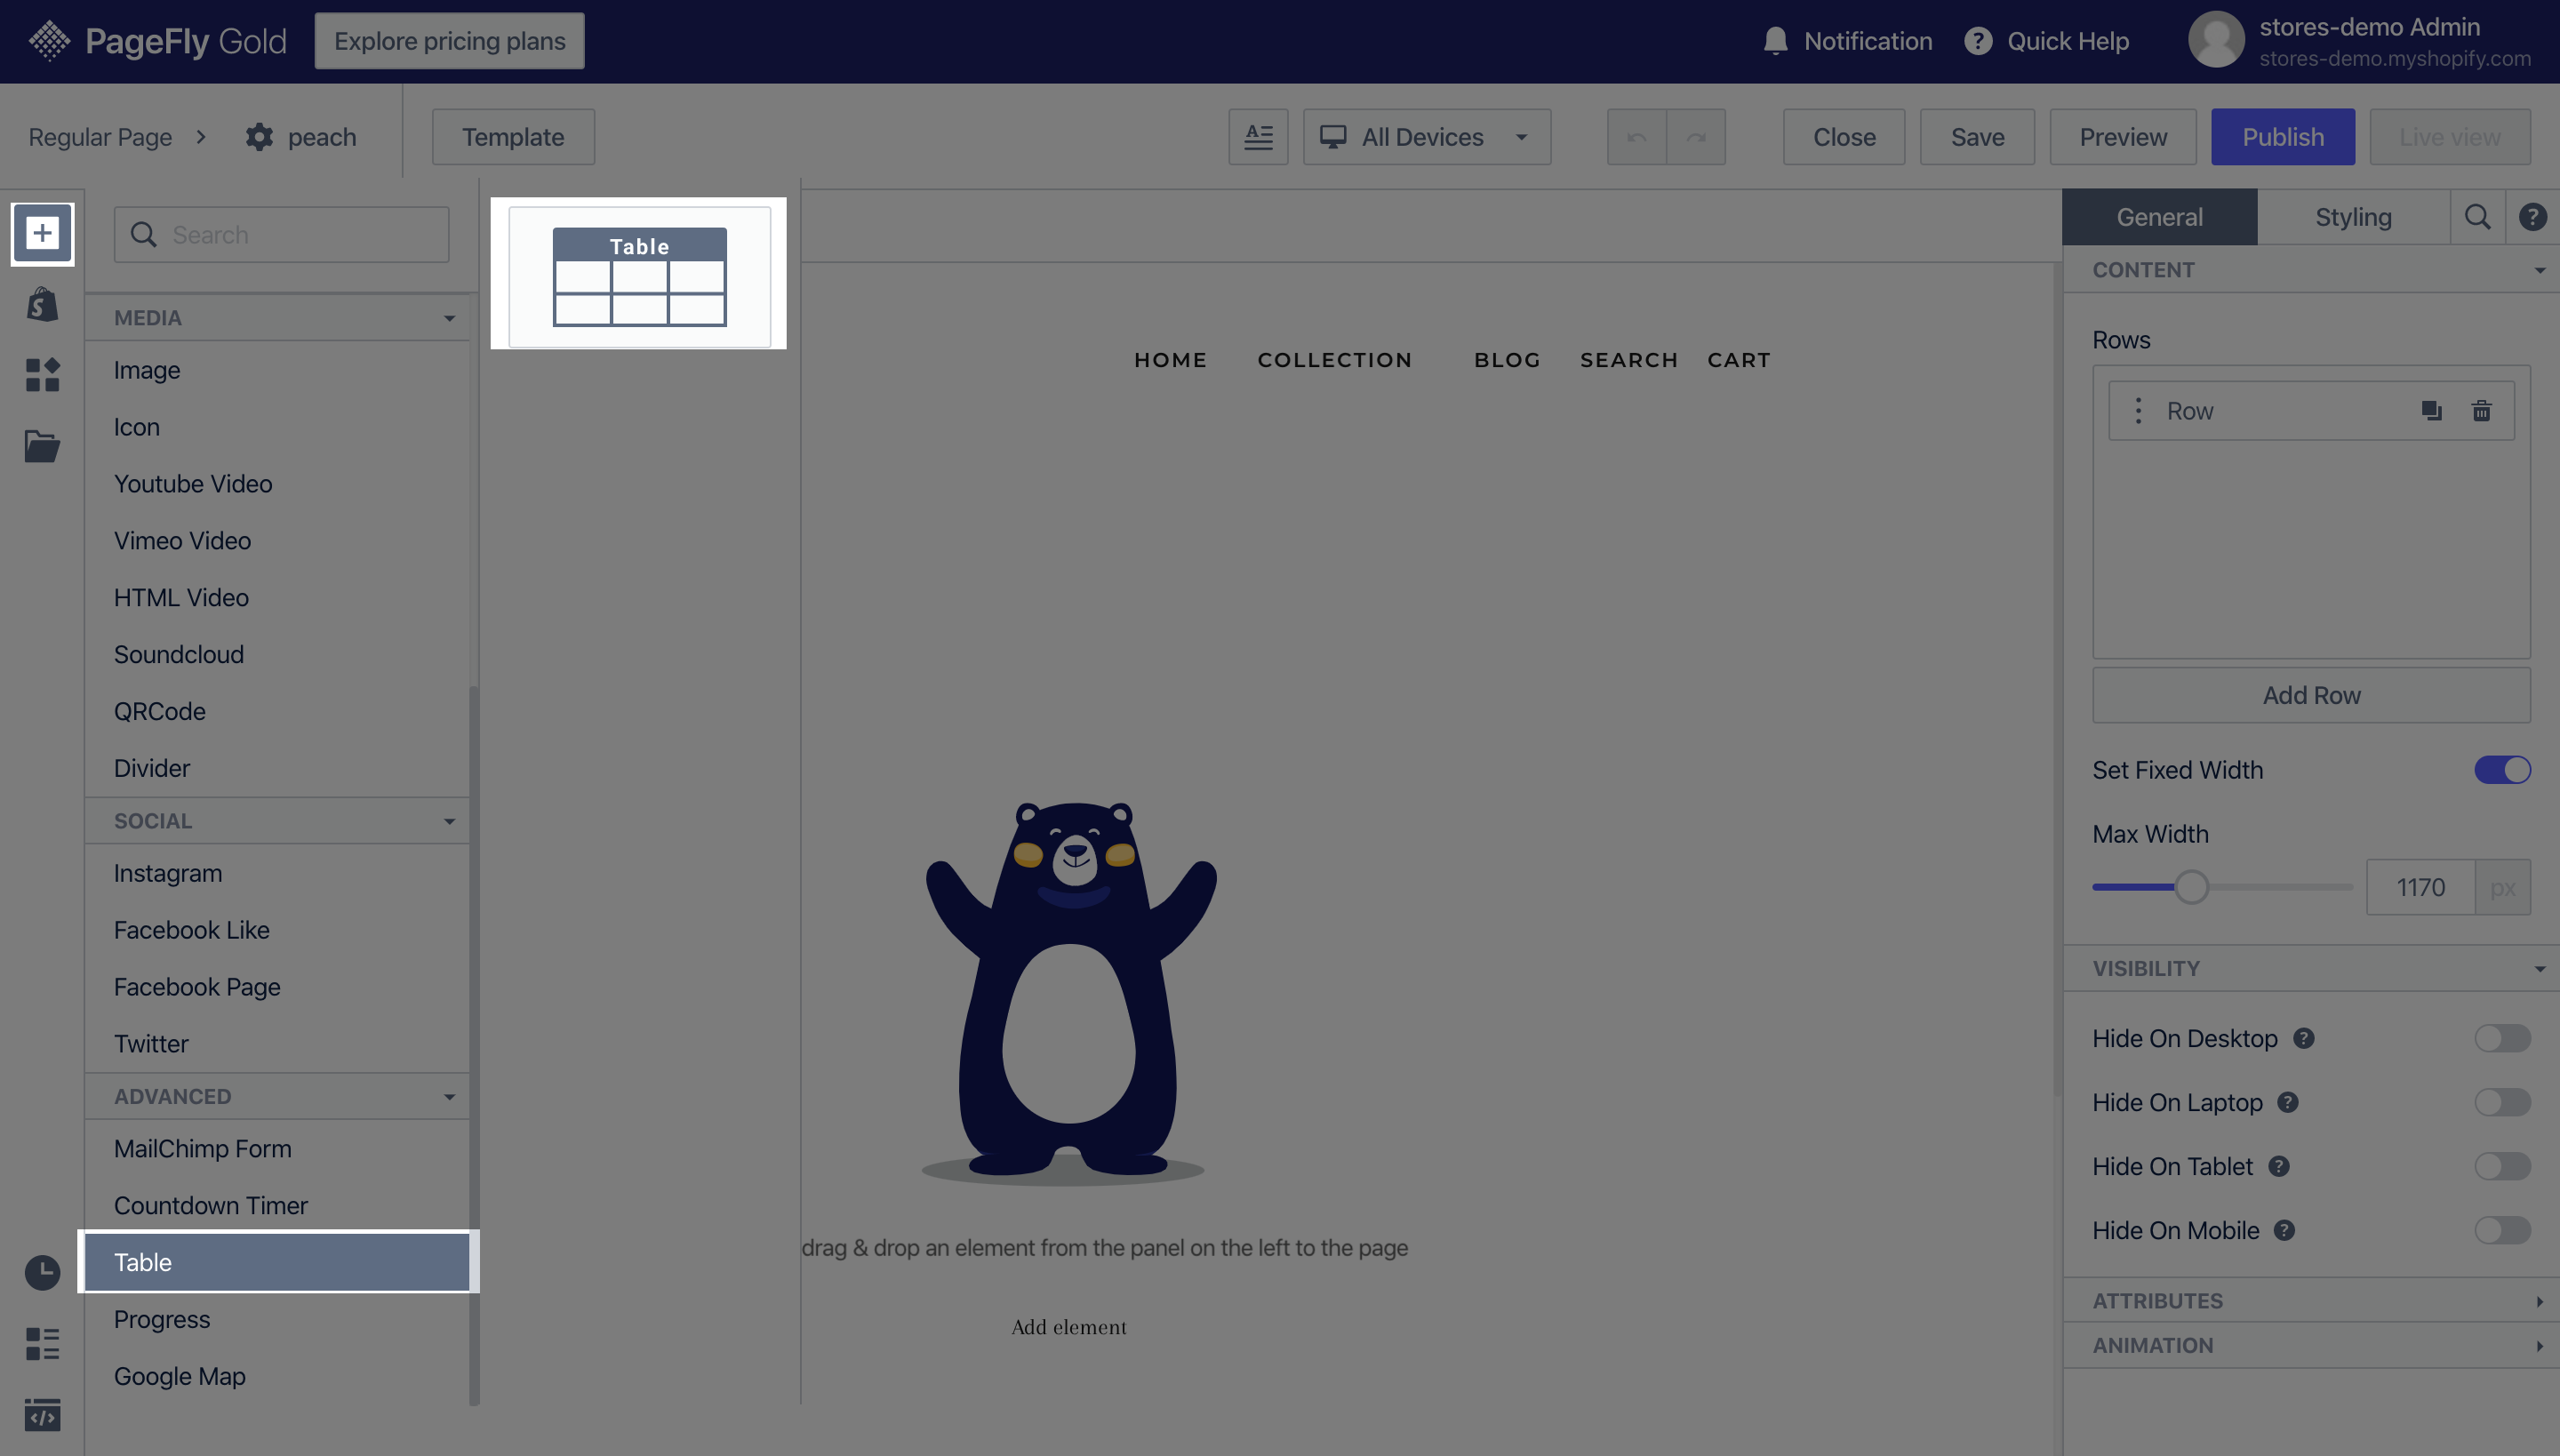Select the Table element in list
2560x1456 pixels.
point(277,1262)
